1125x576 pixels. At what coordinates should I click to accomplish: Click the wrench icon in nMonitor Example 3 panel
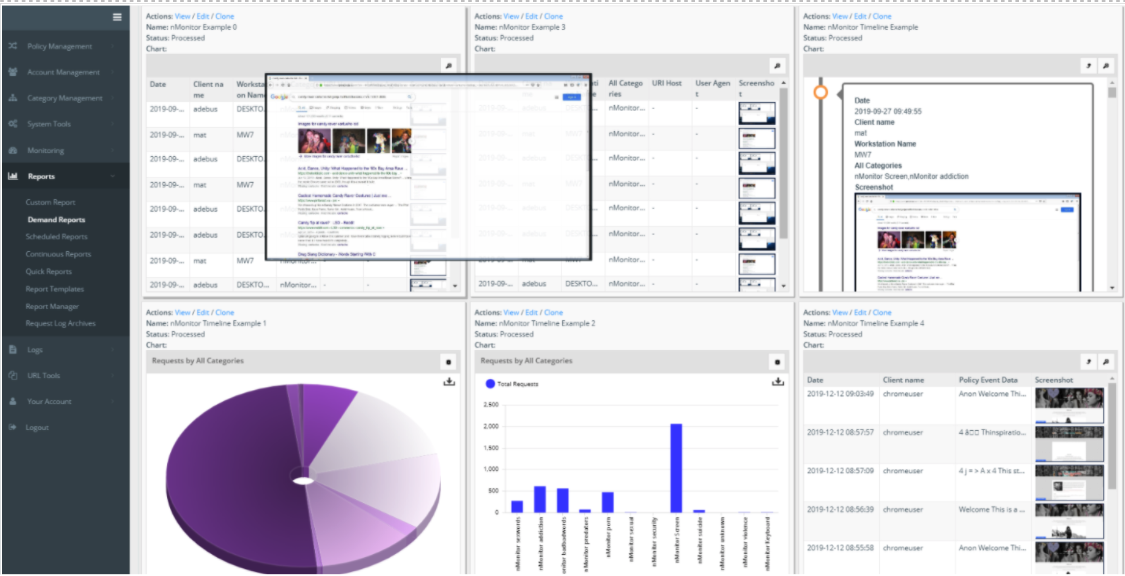point(776,65)
